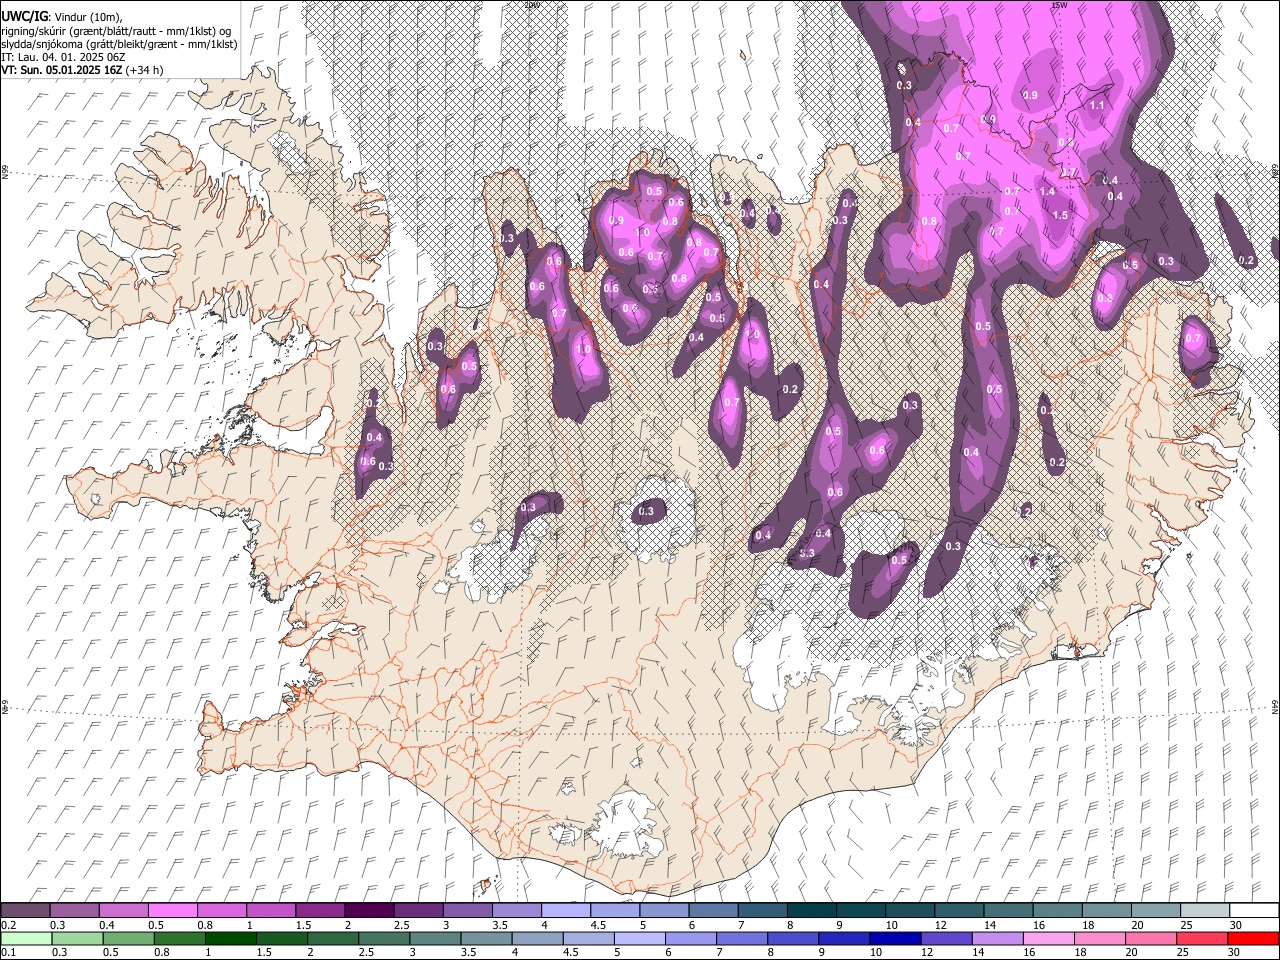The image size is (1280, 960).
Task: Click the darkest purple swatch between 2 and 2.5
Action: [370, 911]
